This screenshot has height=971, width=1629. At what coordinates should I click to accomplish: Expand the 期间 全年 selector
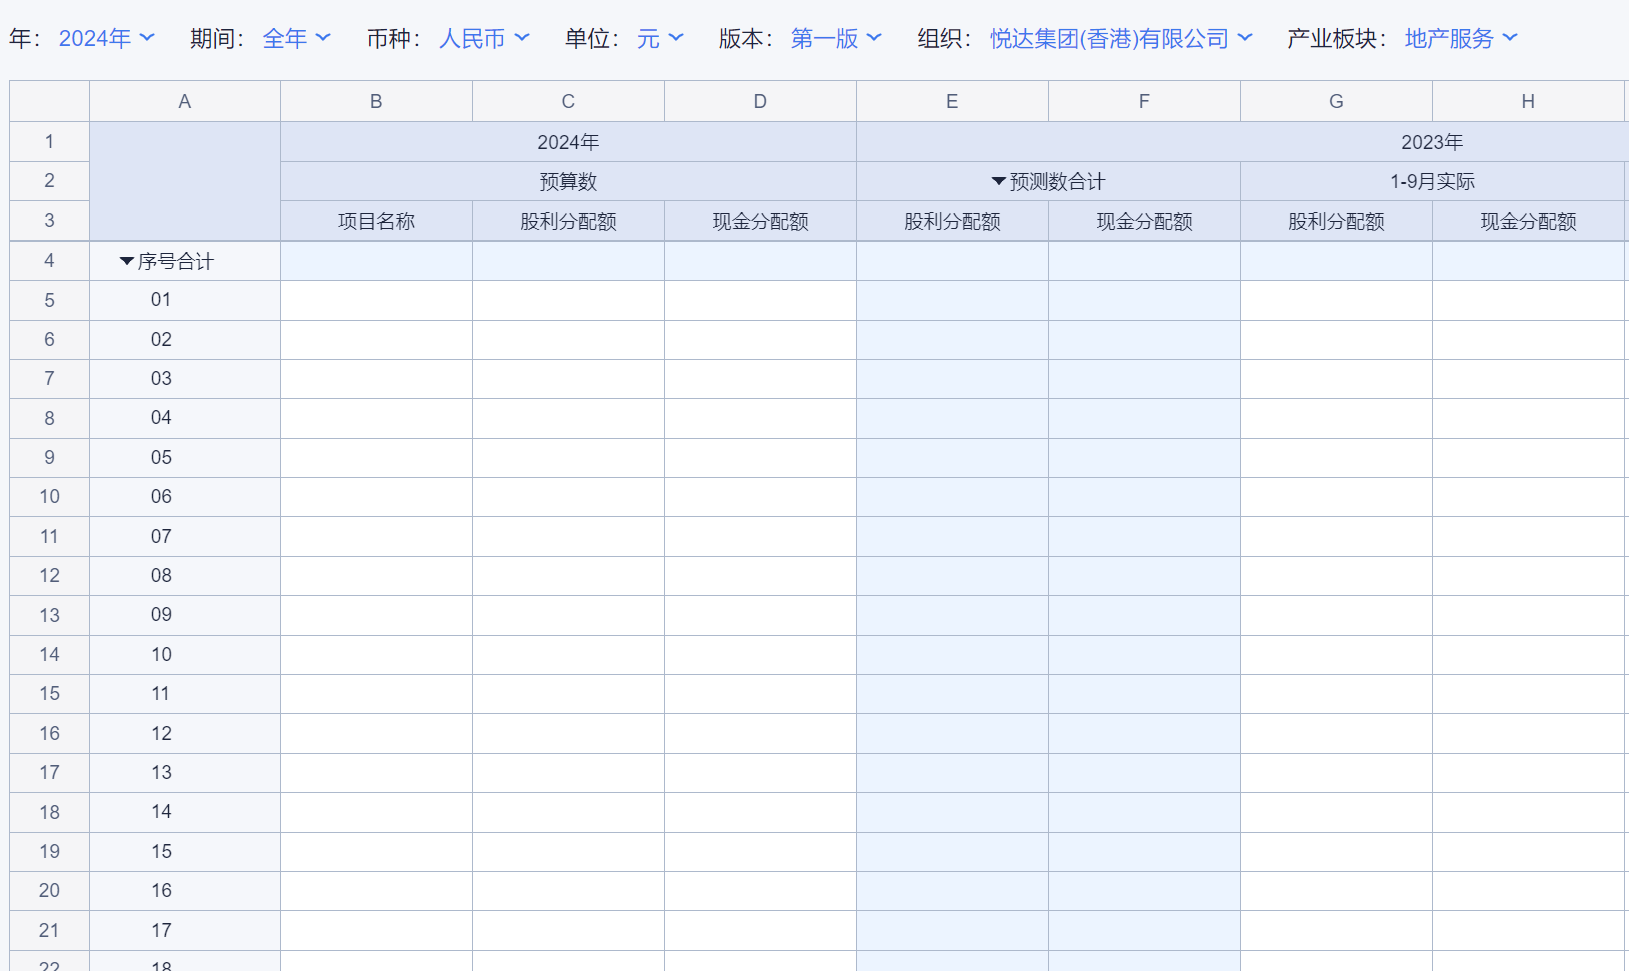tap(296, 38)
